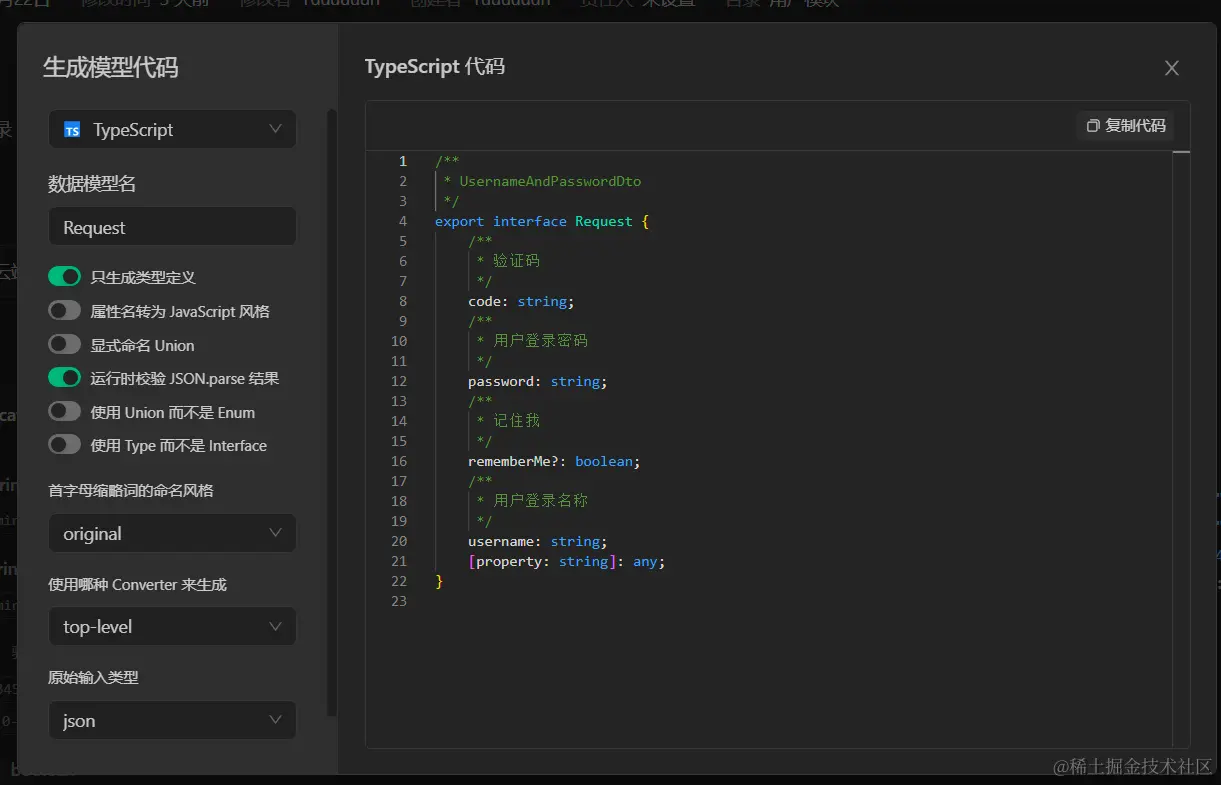Turn off 运行时校验 JSON.parse 结果 switch

[65, 378]
